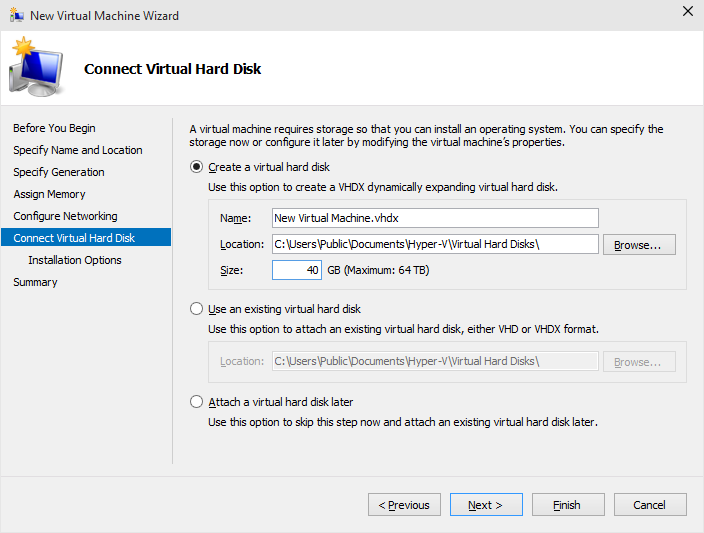The height and width of the screenshot is (533, 704).
Task: Click Next to continue the wizard
Action: (x=486, y=505)
